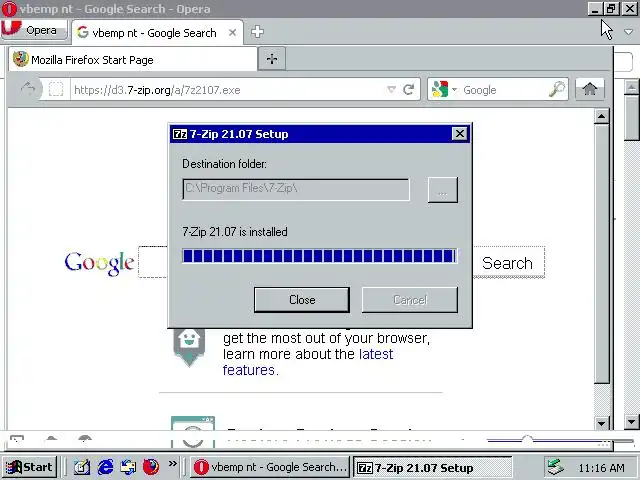Go to Firefox home page icon
The image size is (640, 480).
[x=589, y=89]
